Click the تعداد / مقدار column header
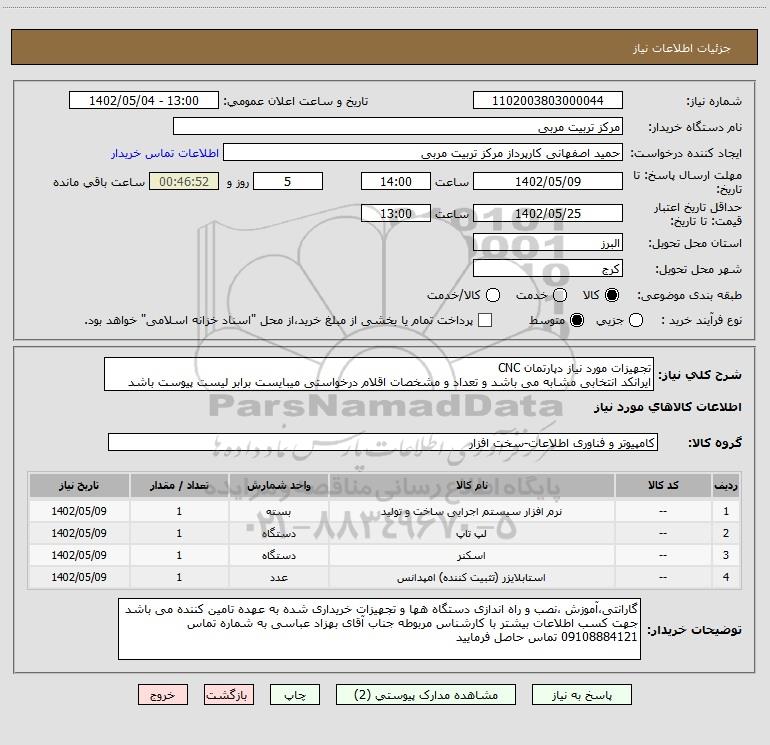This screenshot has height=745, width=770. (x=179, y=485)
